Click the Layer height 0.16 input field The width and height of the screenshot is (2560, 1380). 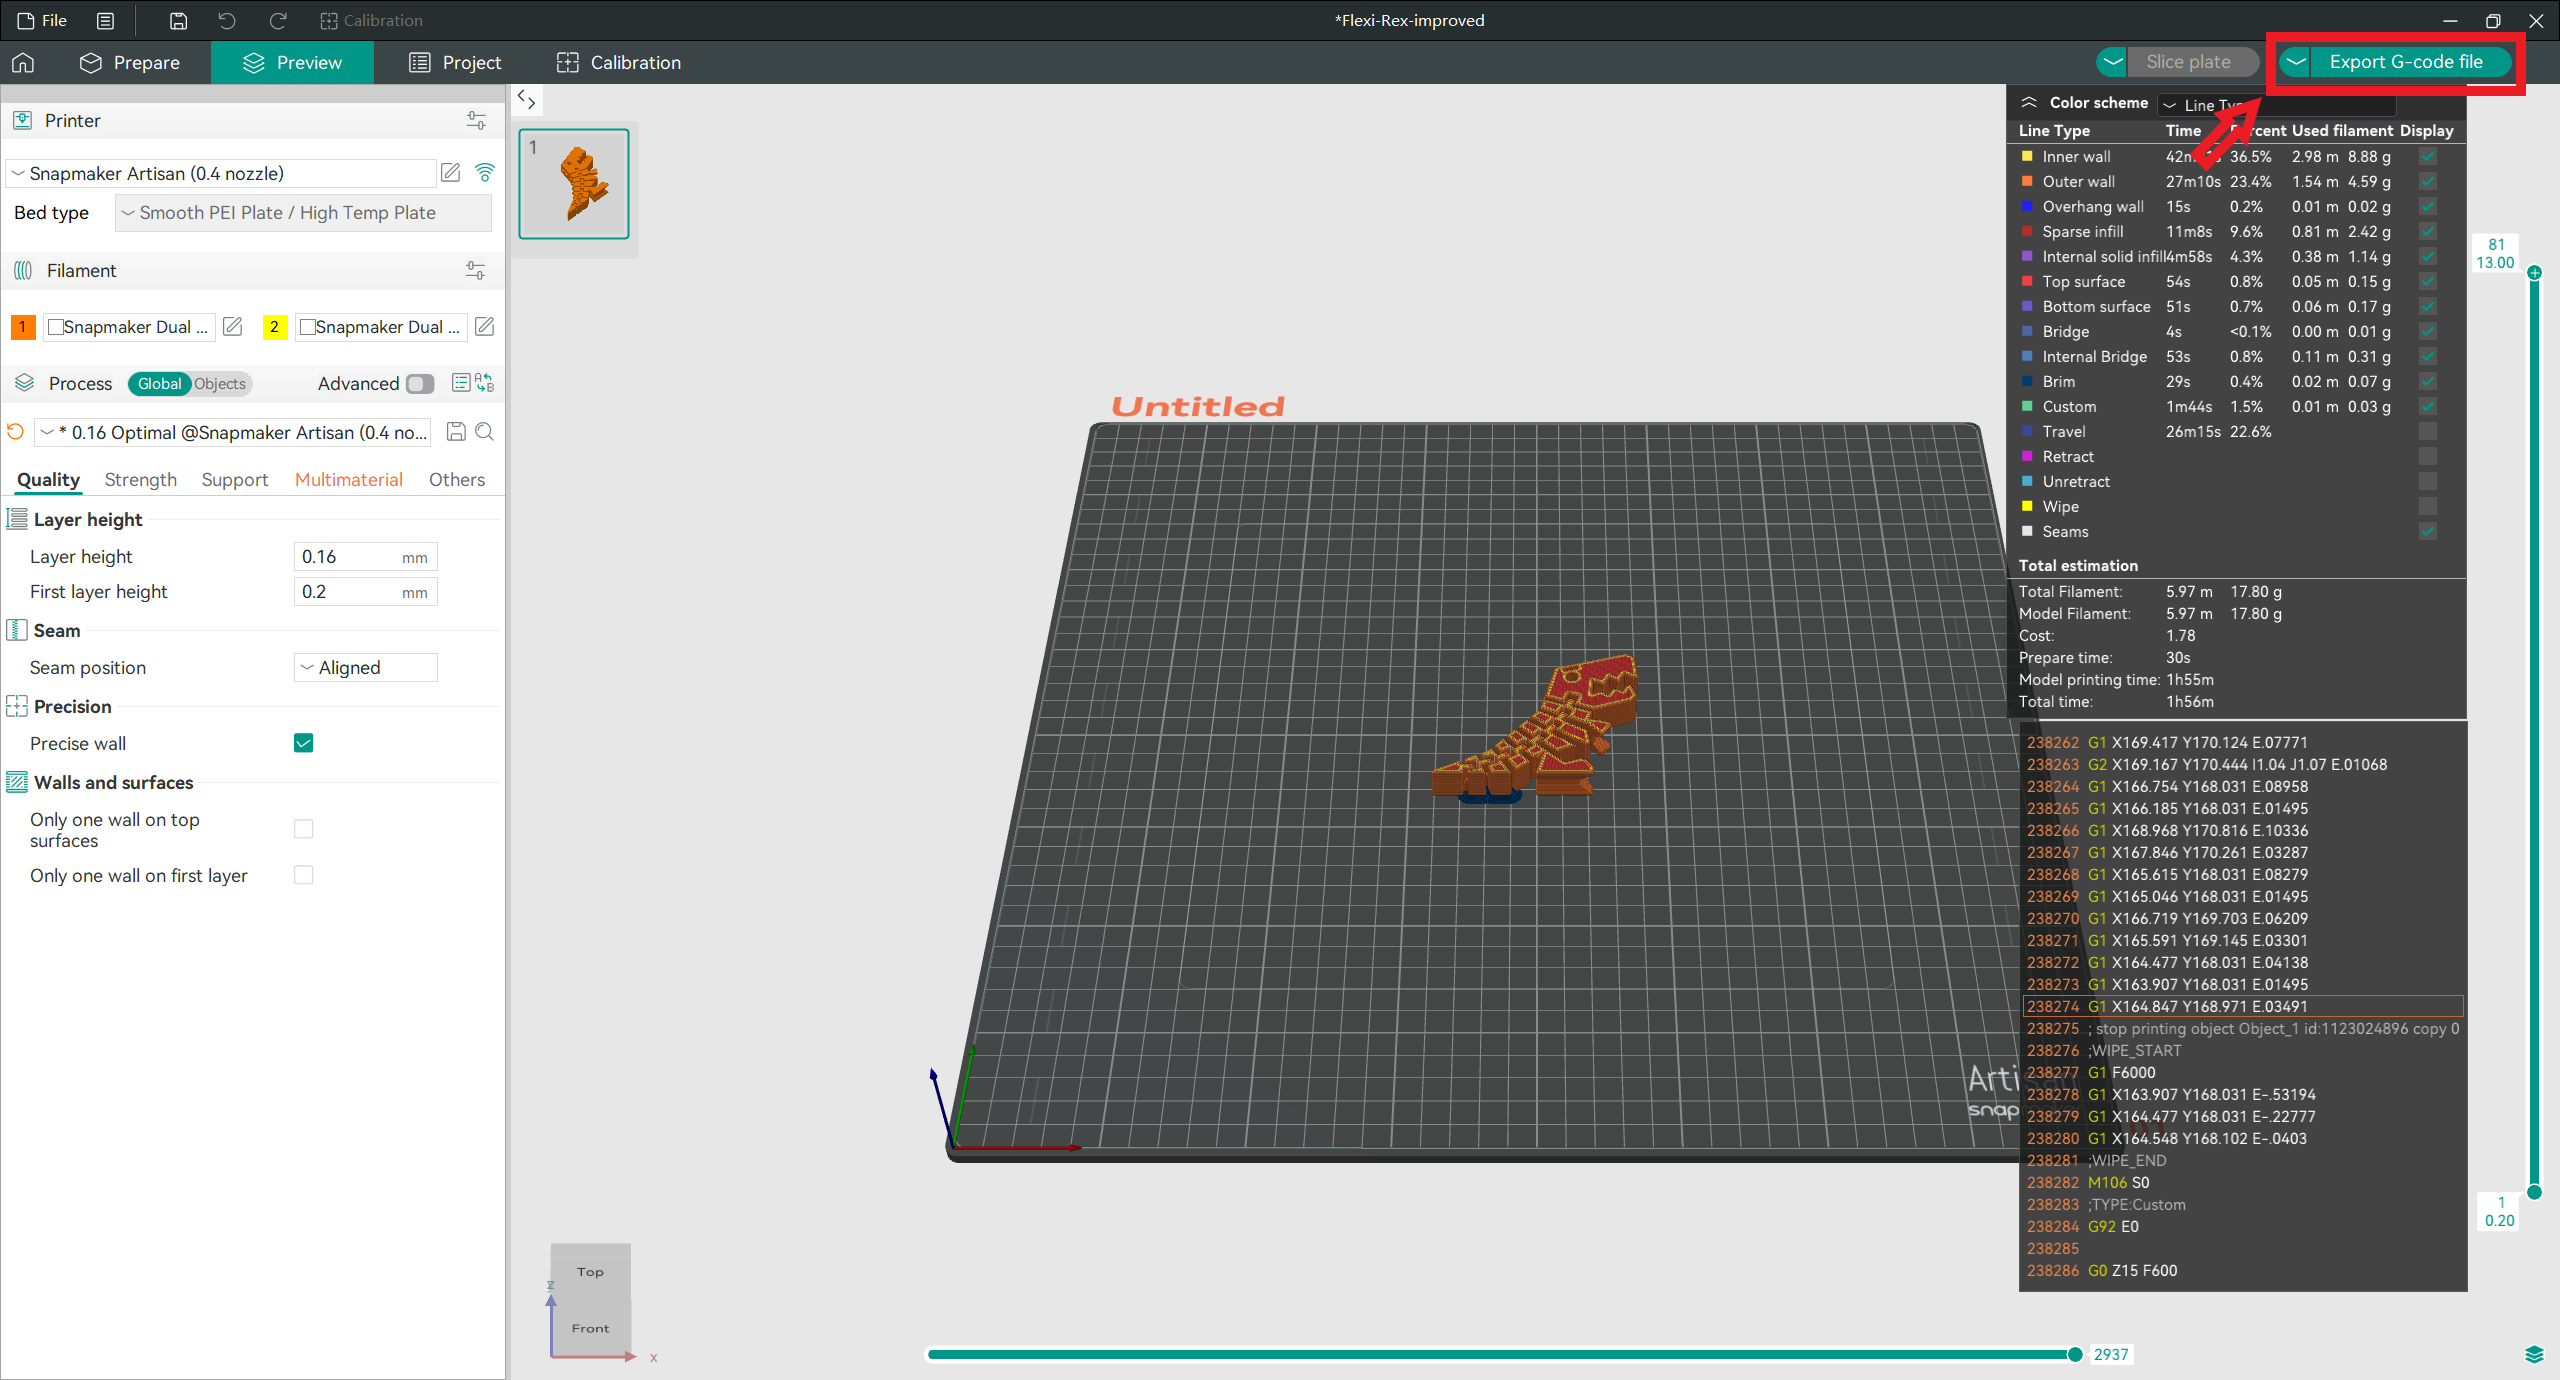point(366,557)
